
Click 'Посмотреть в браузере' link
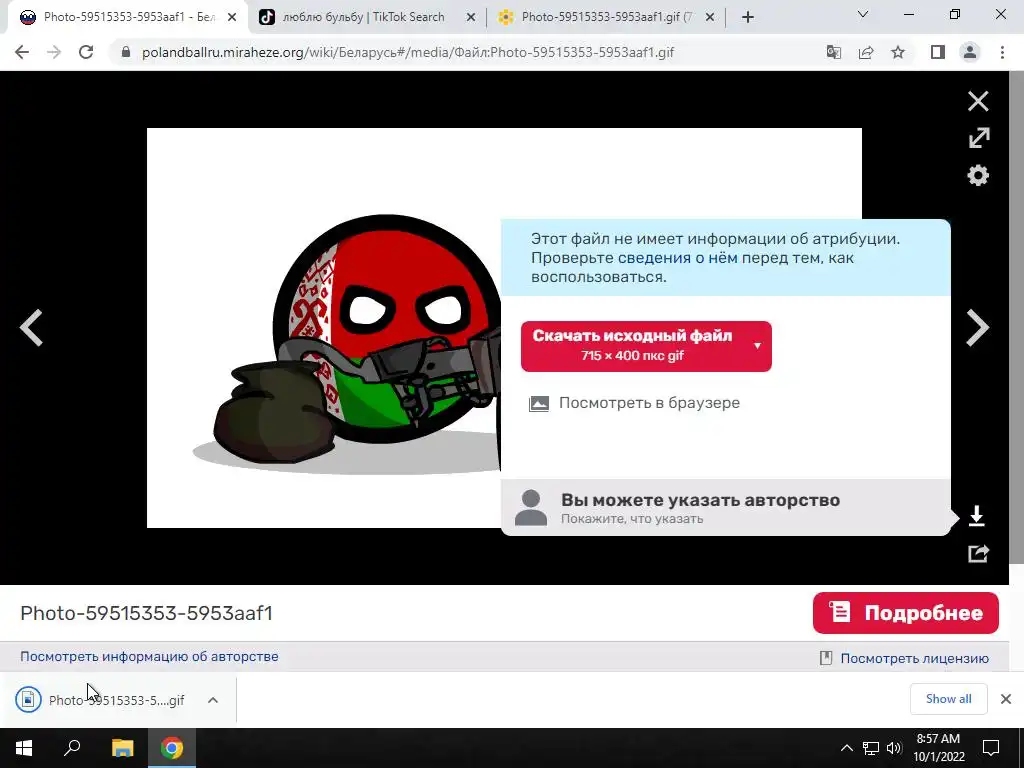click(x=649, y=403)
